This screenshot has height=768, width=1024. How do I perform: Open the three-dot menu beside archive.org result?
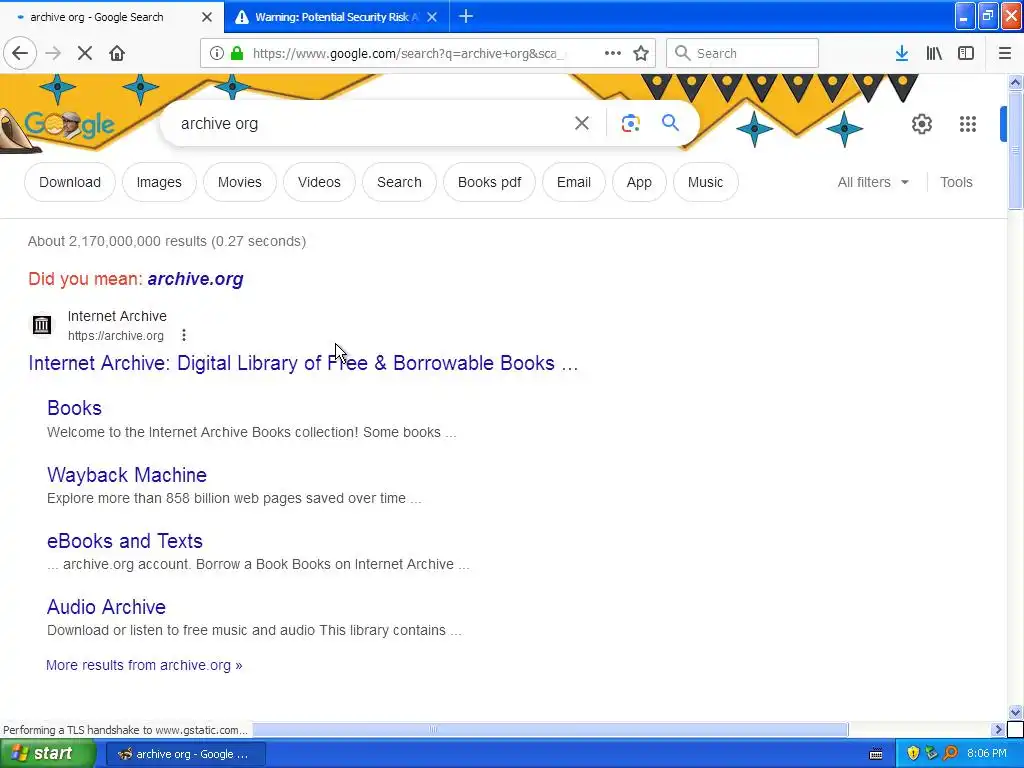(184, 335)
